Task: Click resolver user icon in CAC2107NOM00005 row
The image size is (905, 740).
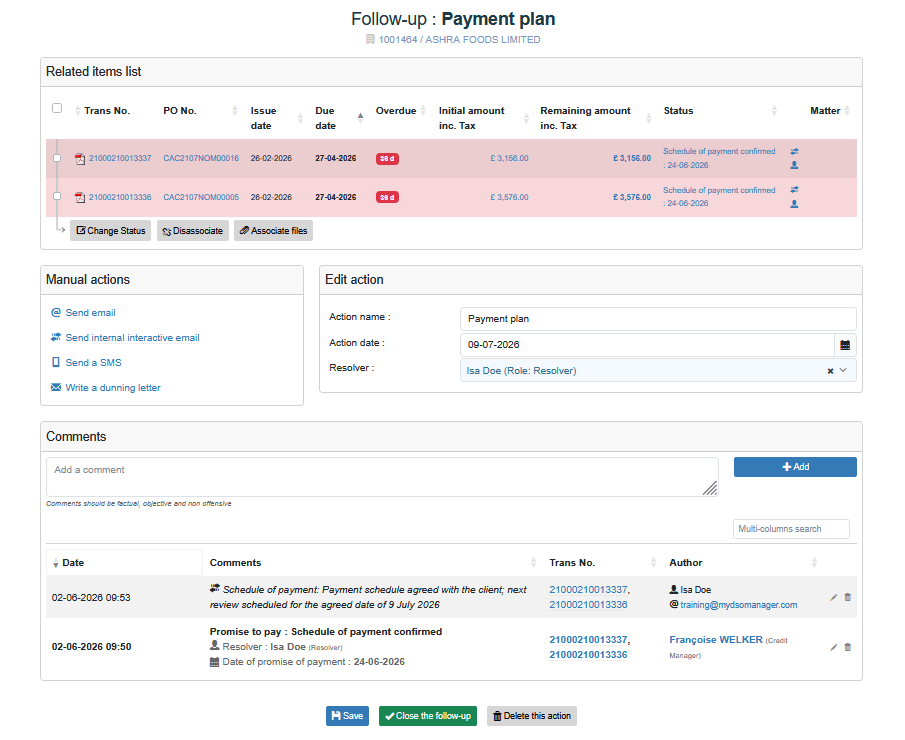Action: click(x=794, y=204)
